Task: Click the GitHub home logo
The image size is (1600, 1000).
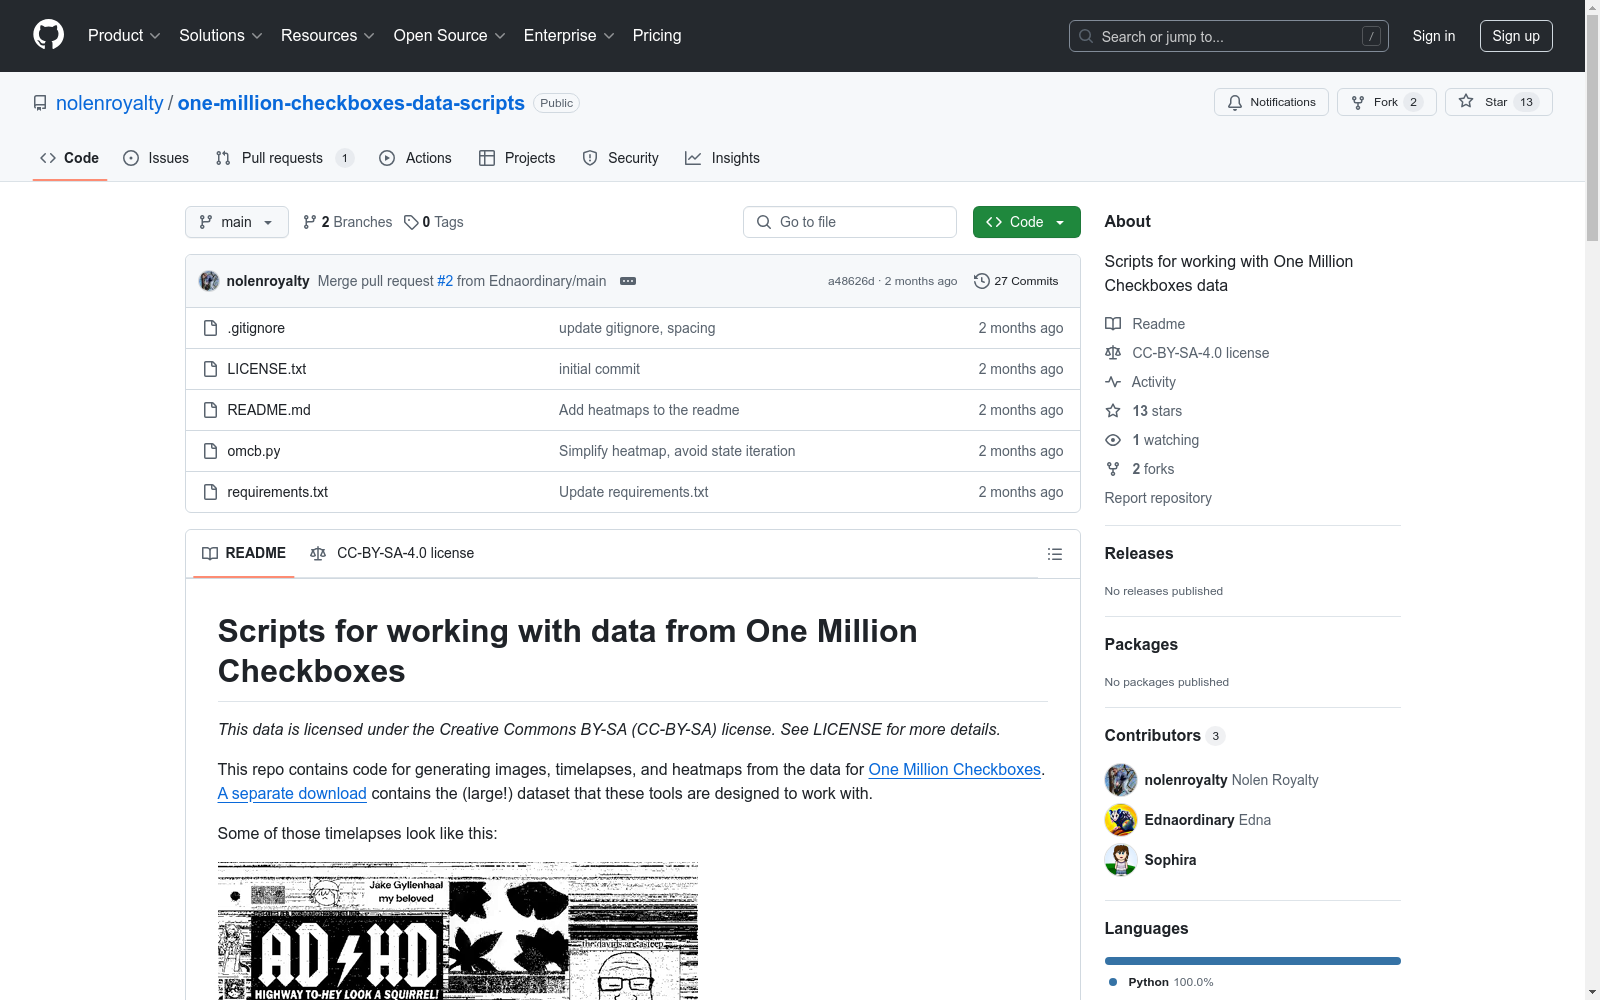Action: pos(48,35)
